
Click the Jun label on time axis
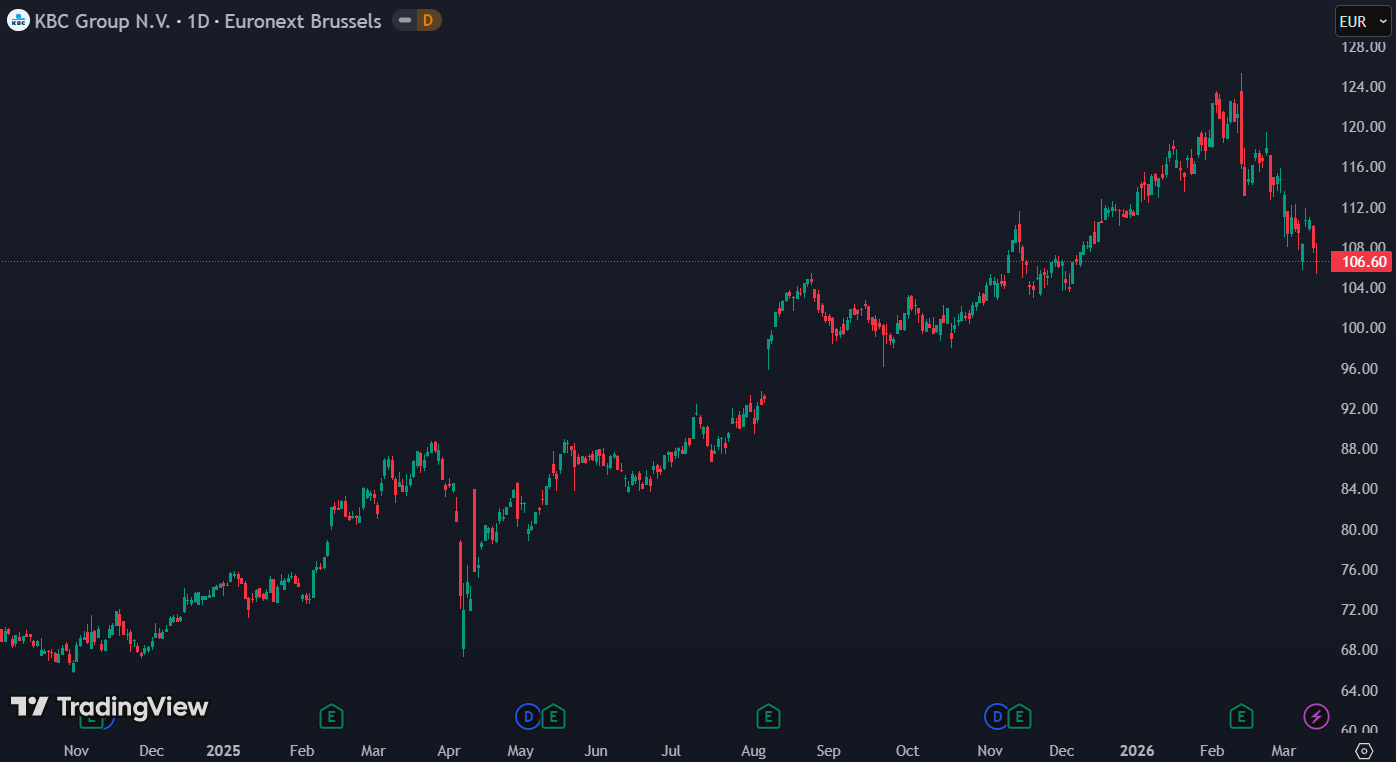coord(596,751)
